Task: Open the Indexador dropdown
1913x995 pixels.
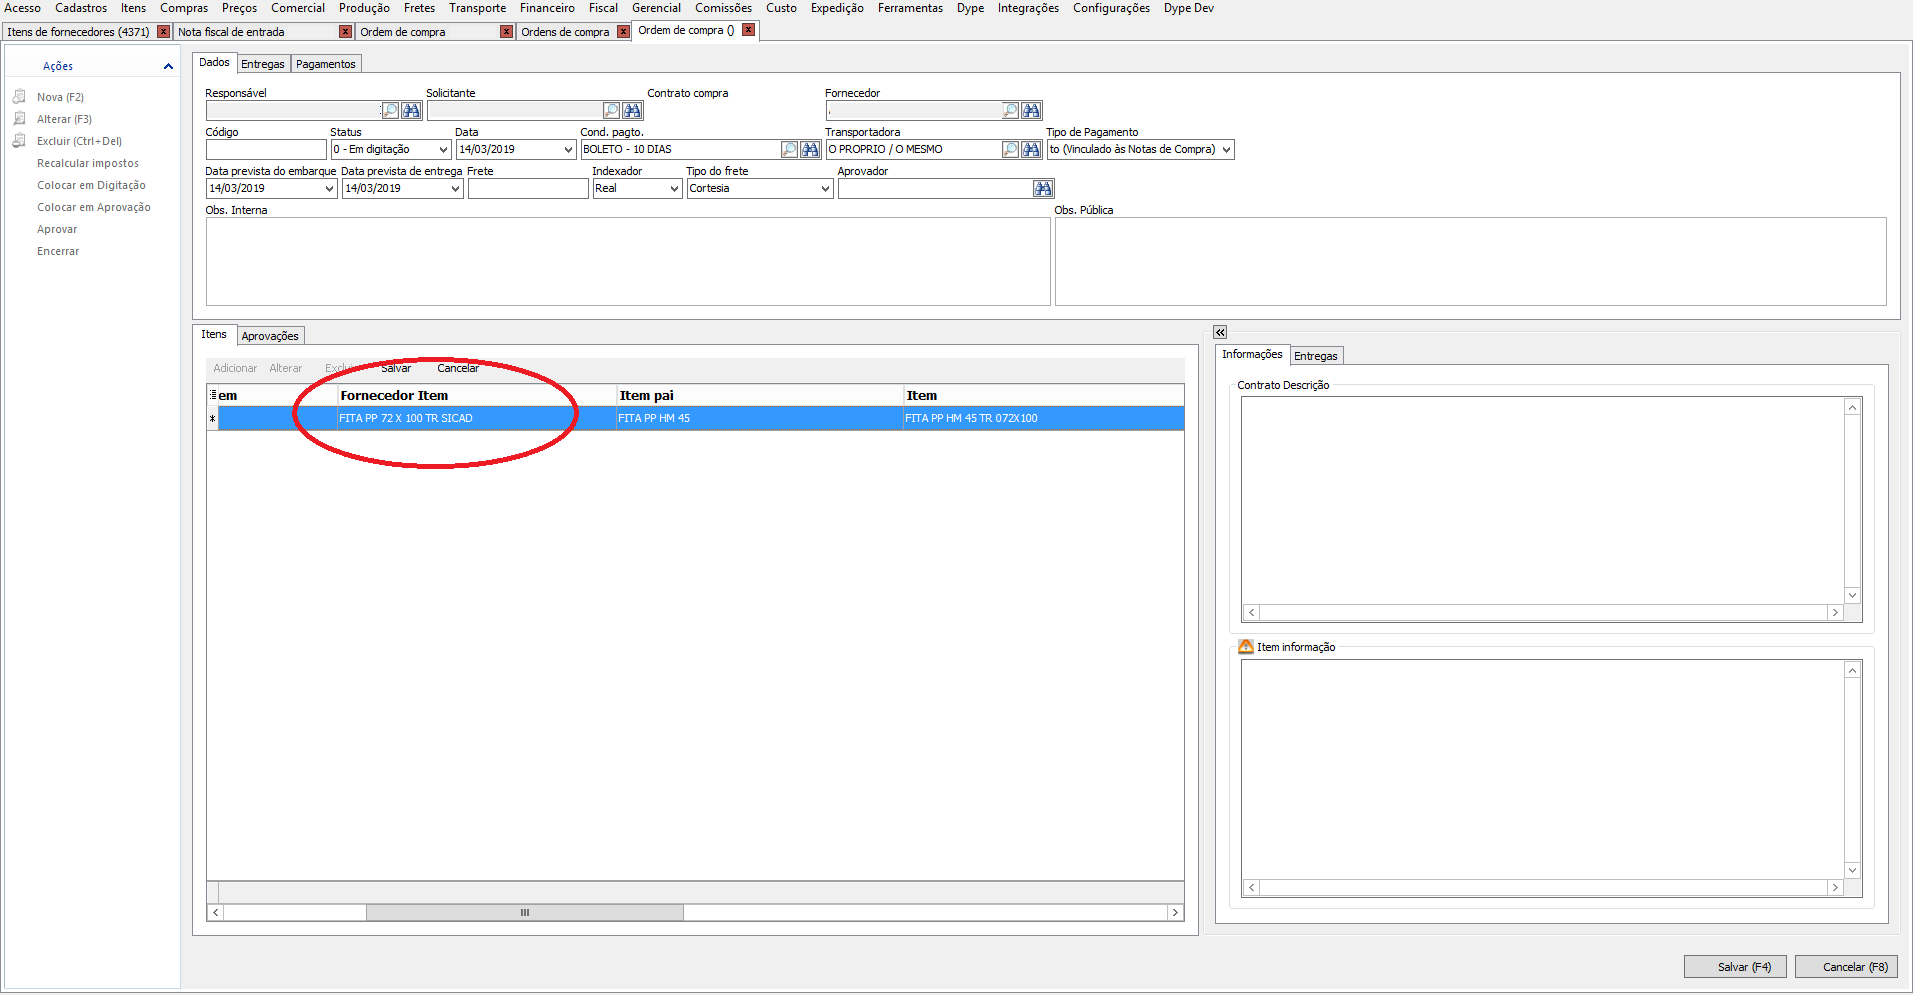Action: pyautogui.click(x=674, y=188)
